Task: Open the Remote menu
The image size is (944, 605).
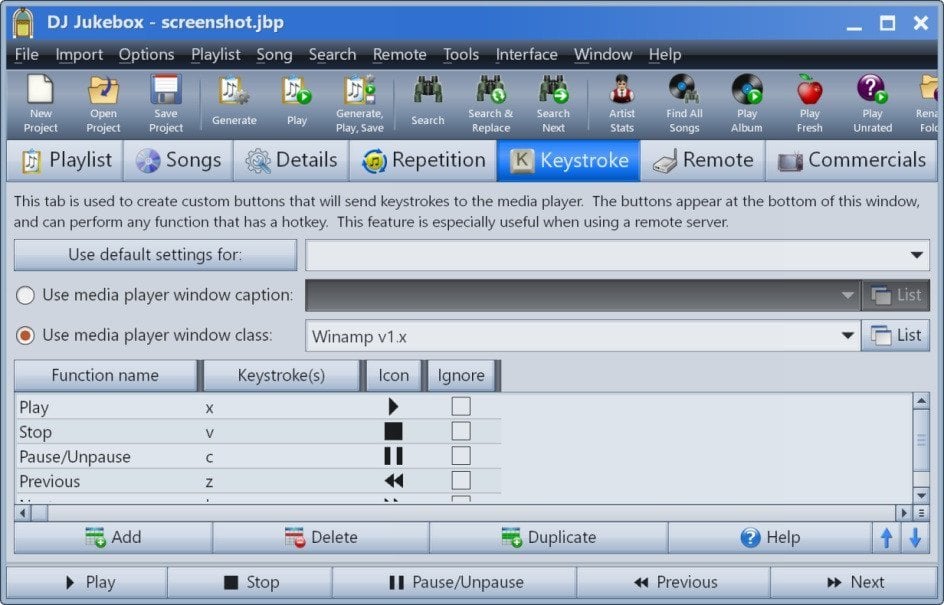Action: click(x=399, y=55)
